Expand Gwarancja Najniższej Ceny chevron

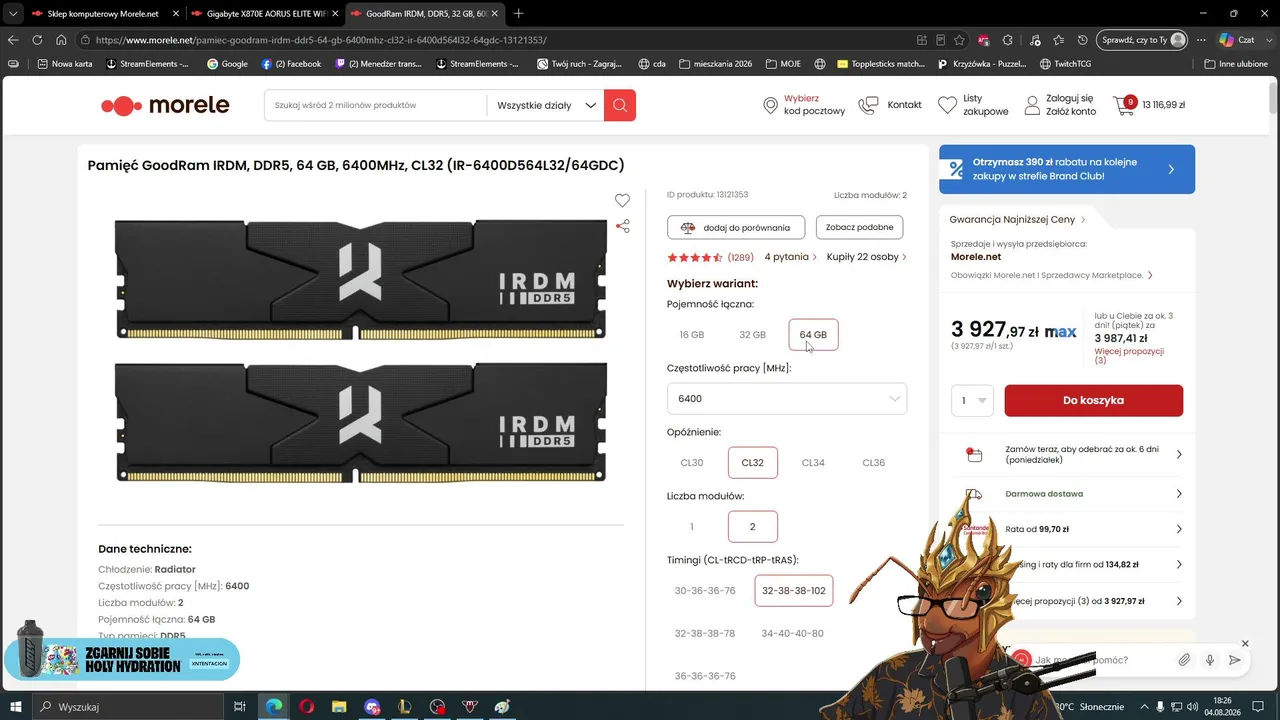coord(1083,219)
